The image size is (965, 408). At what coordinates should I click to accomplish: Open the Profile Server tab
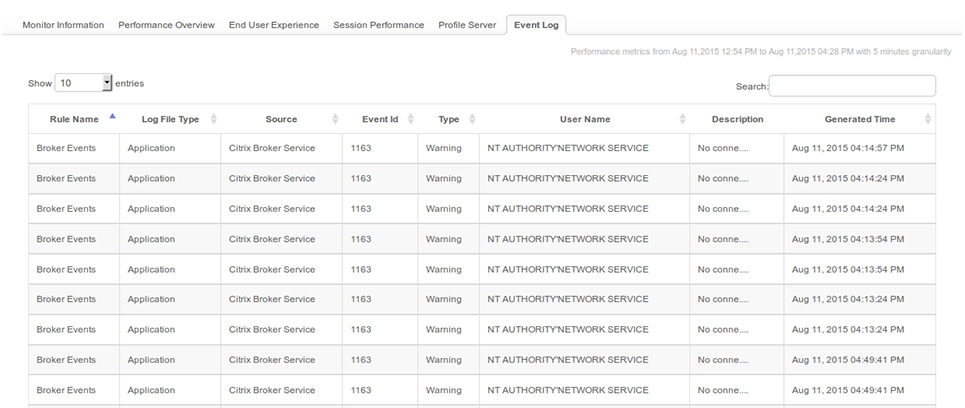[467, 25]
